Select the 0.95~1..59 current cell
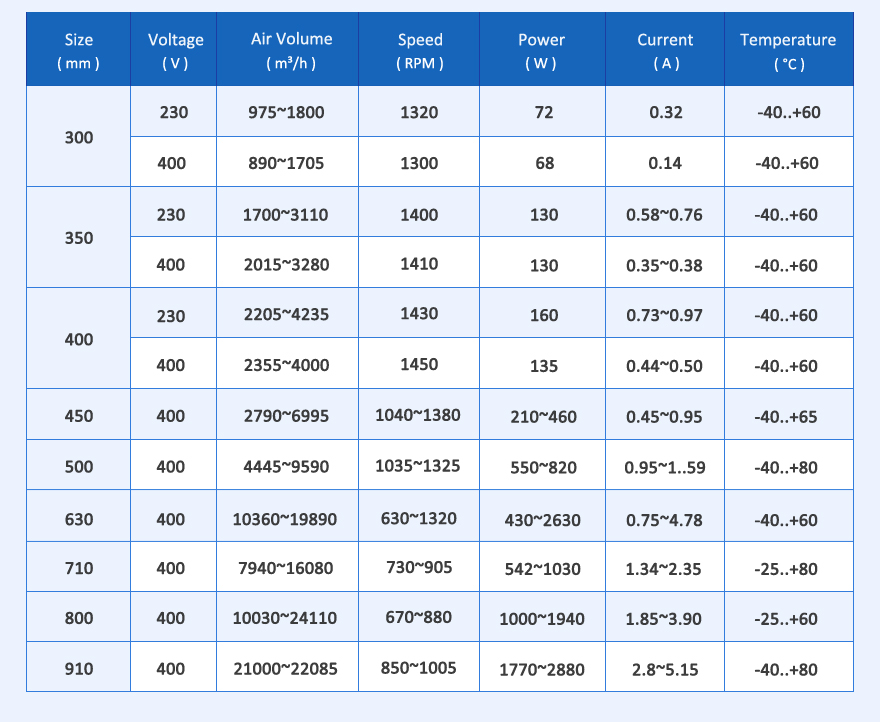 click(665, 467)
